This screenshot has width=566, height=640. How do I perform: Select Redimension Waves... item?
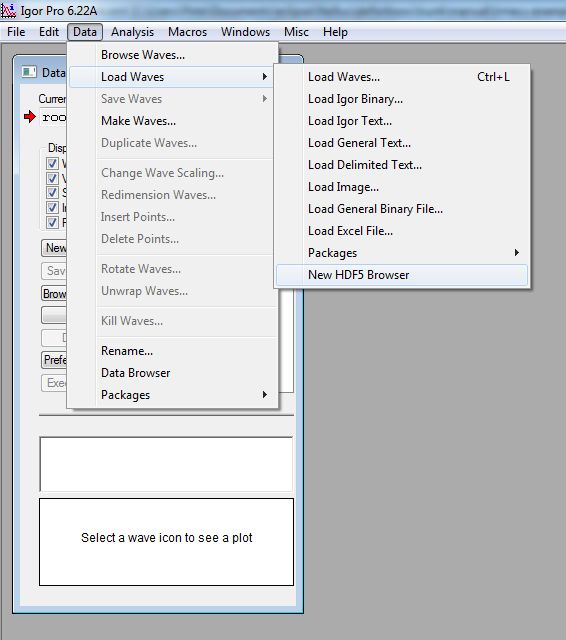[x=173, y=195]
